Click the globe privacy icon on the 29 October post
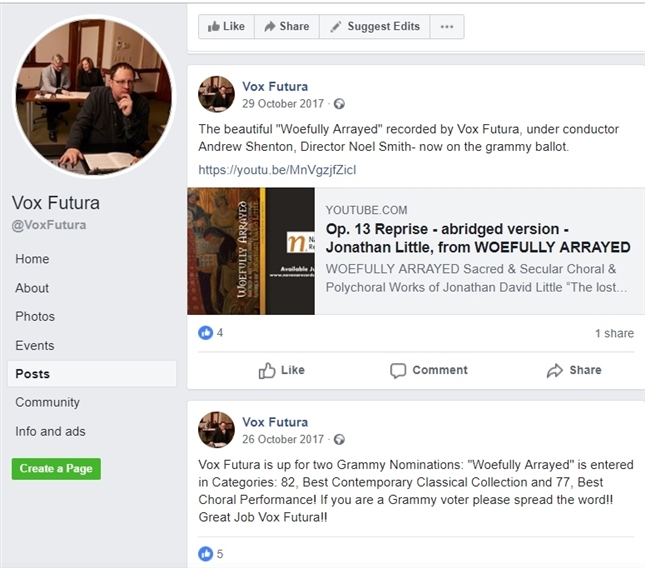The image size is (645, 568). click(x=339, y=104)
